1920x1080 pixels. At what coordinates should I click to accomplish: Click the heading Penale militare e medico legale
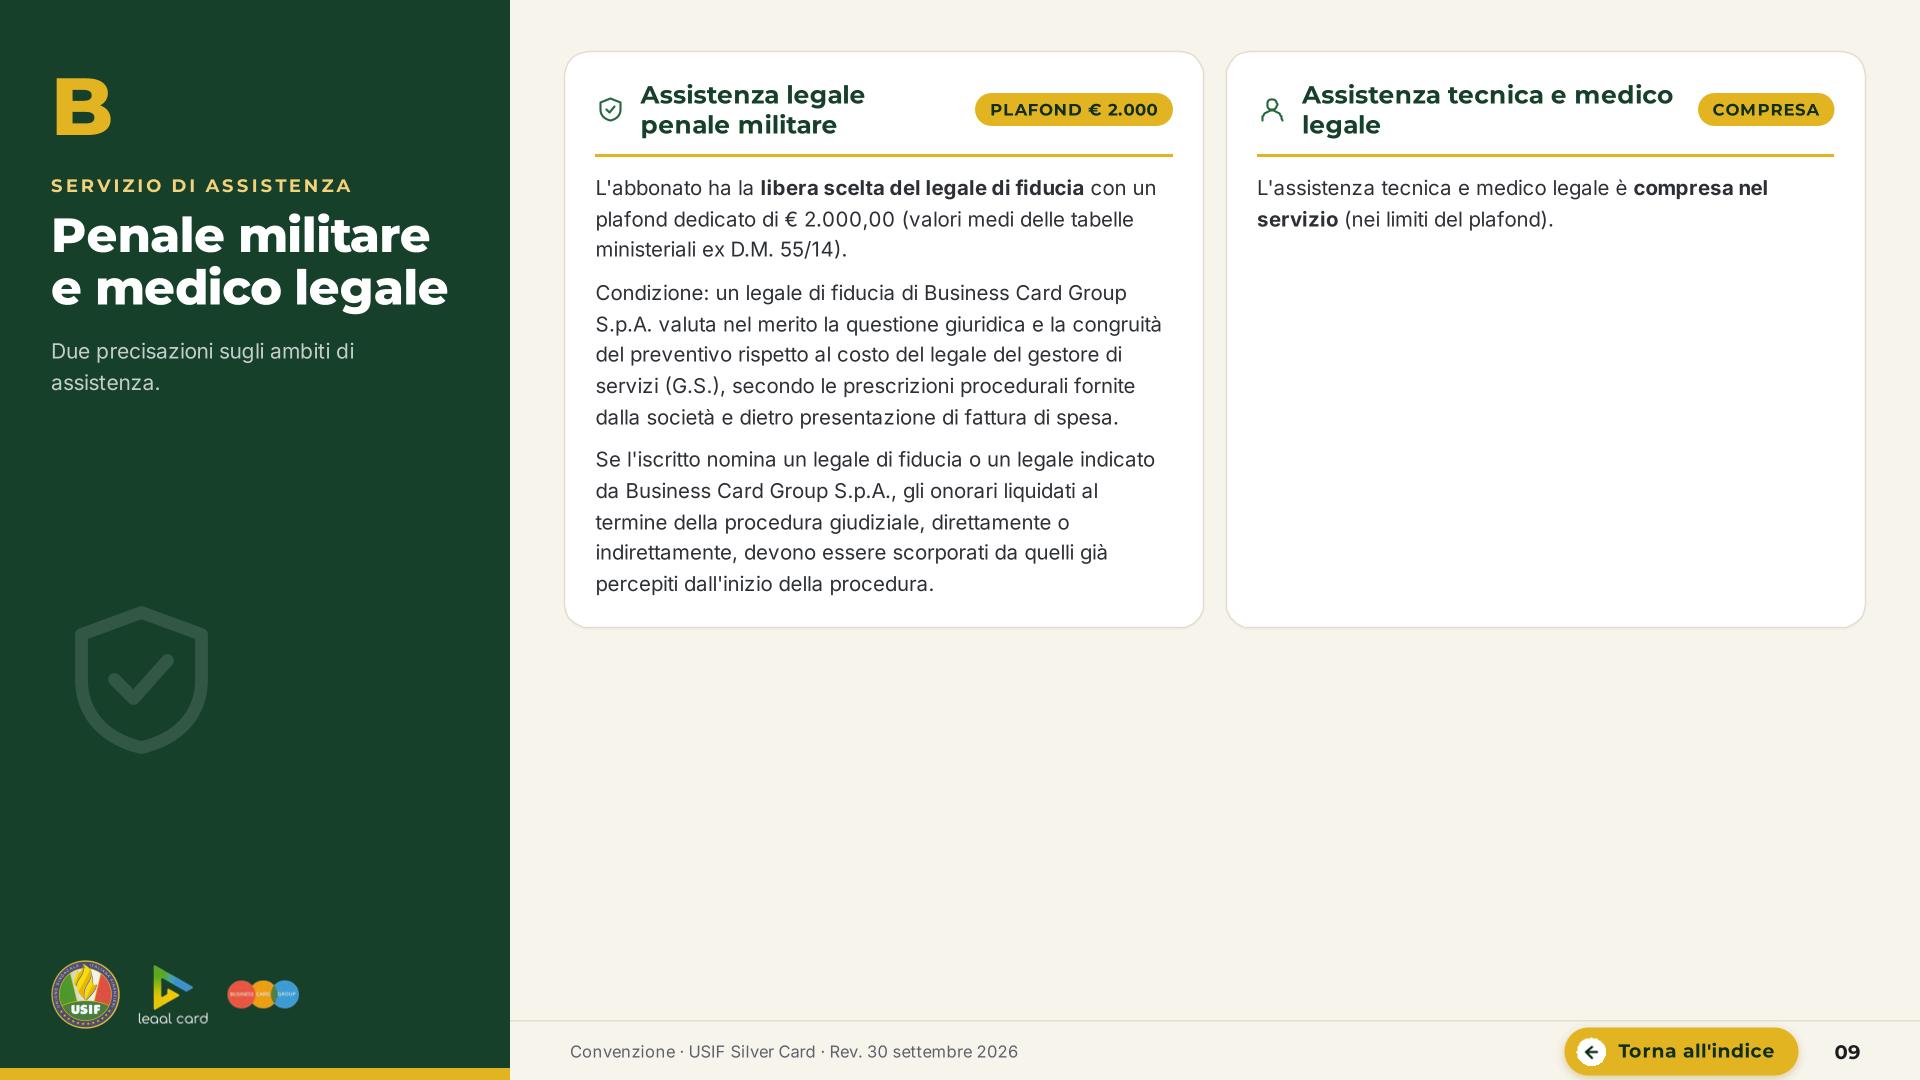click(249, 262)
